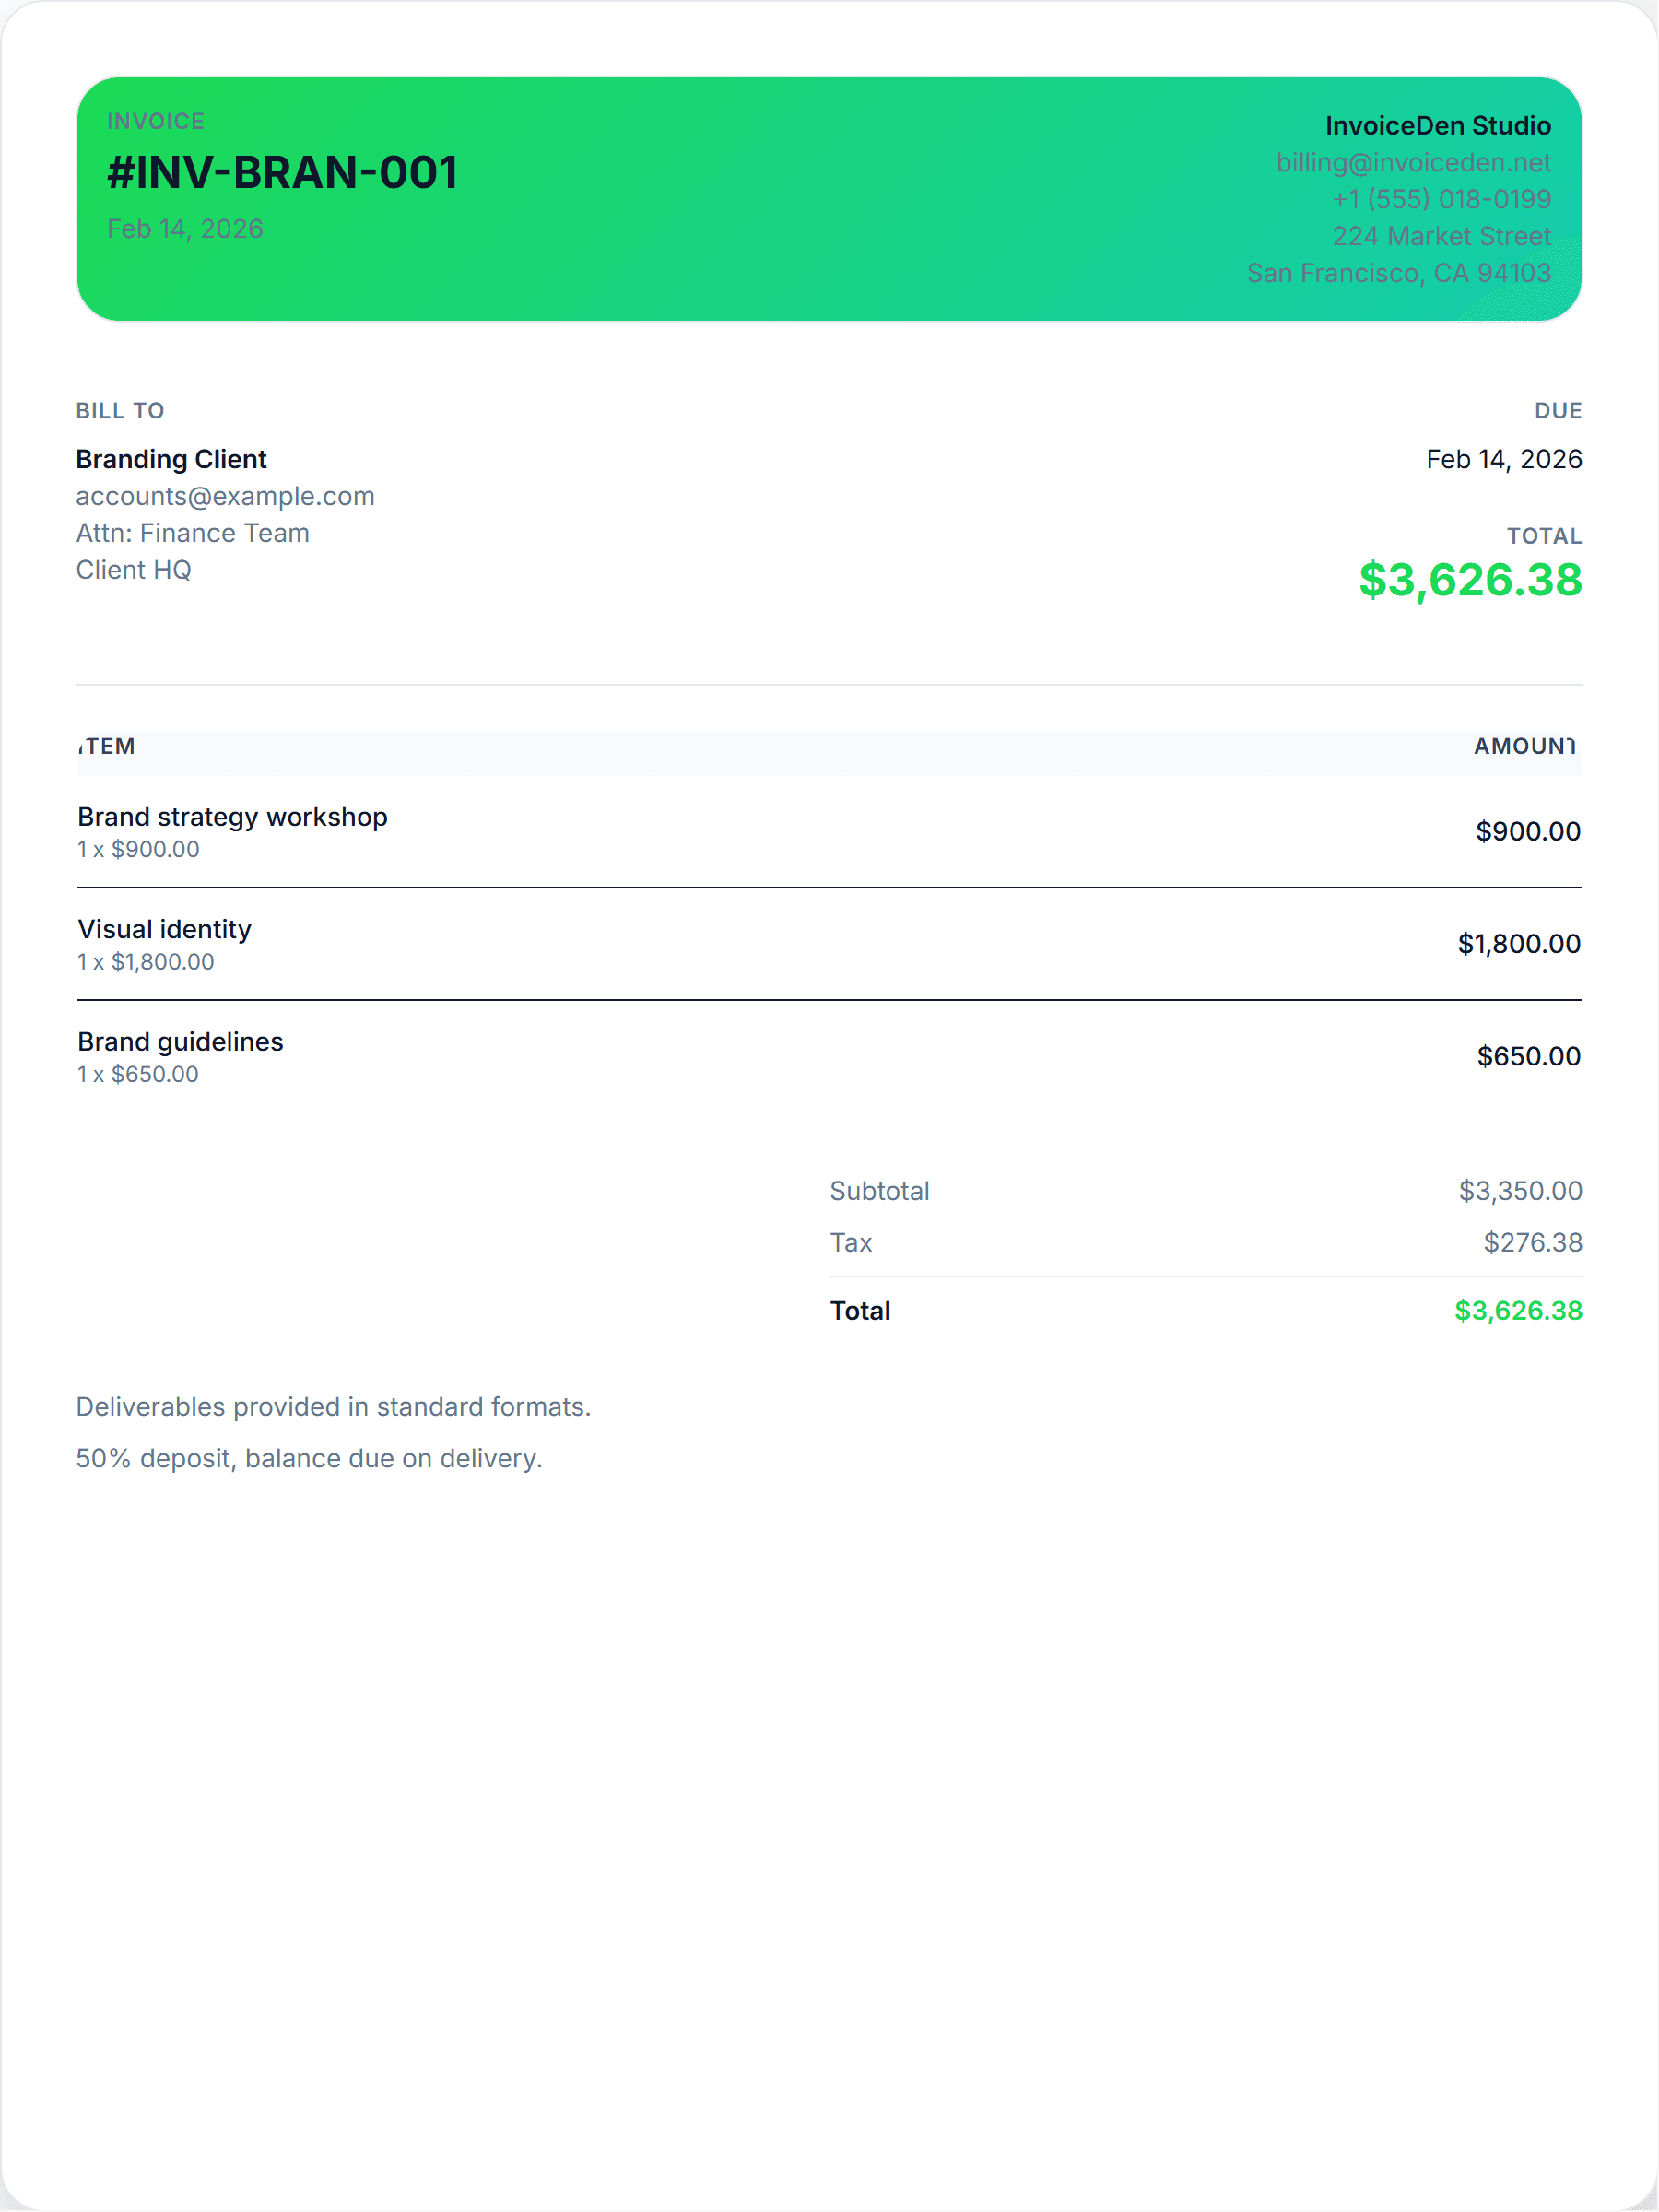The height and width of the screenshot is (2212, 1659).
Task: Click the 224 Market Street address line
Action: (x=1440, y=236)
